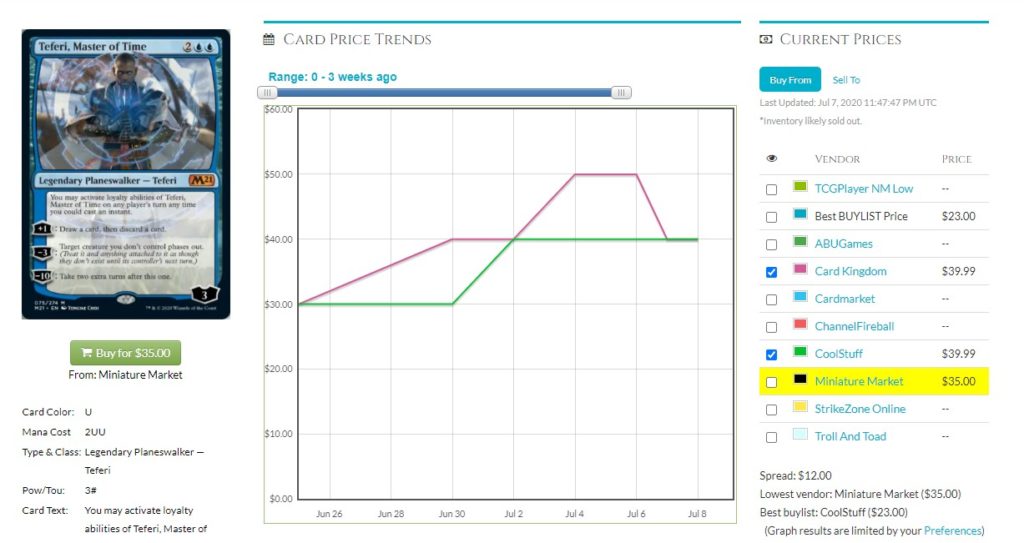
Task: Enable the Best BUYLIST Price checkbox
Action: 771,217
